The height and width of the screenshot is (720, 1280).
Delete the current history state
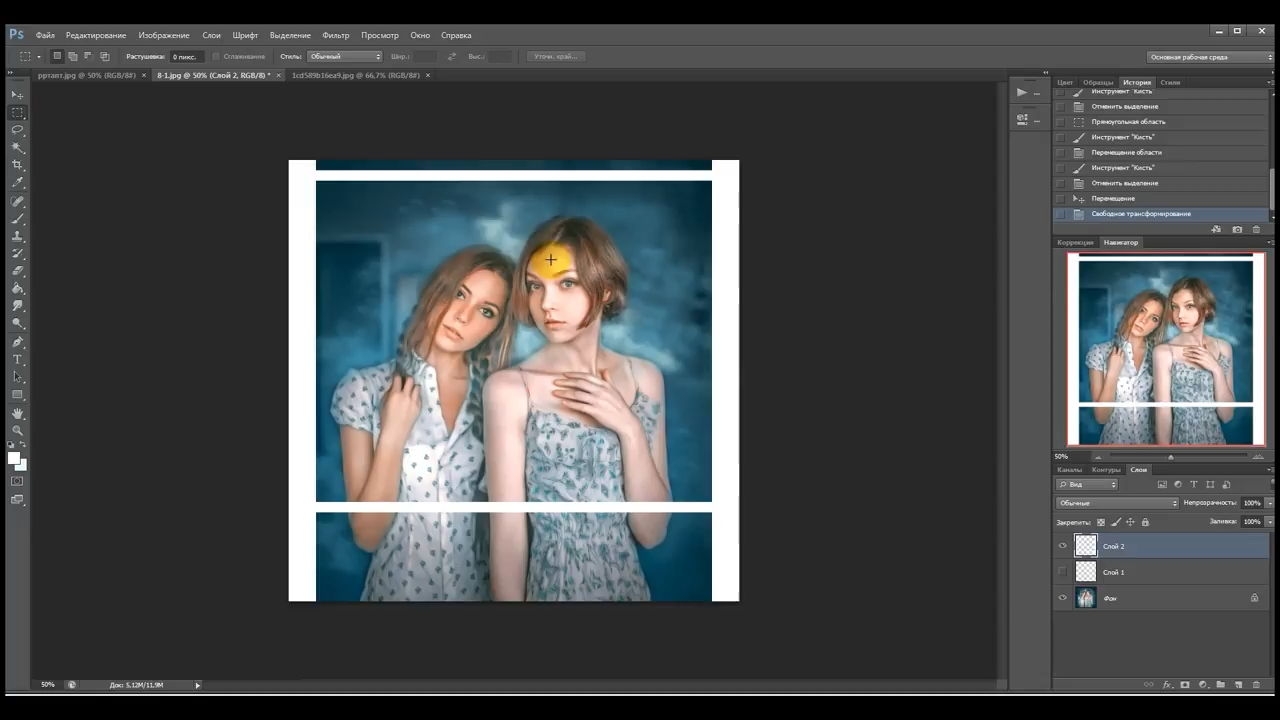1257,229
